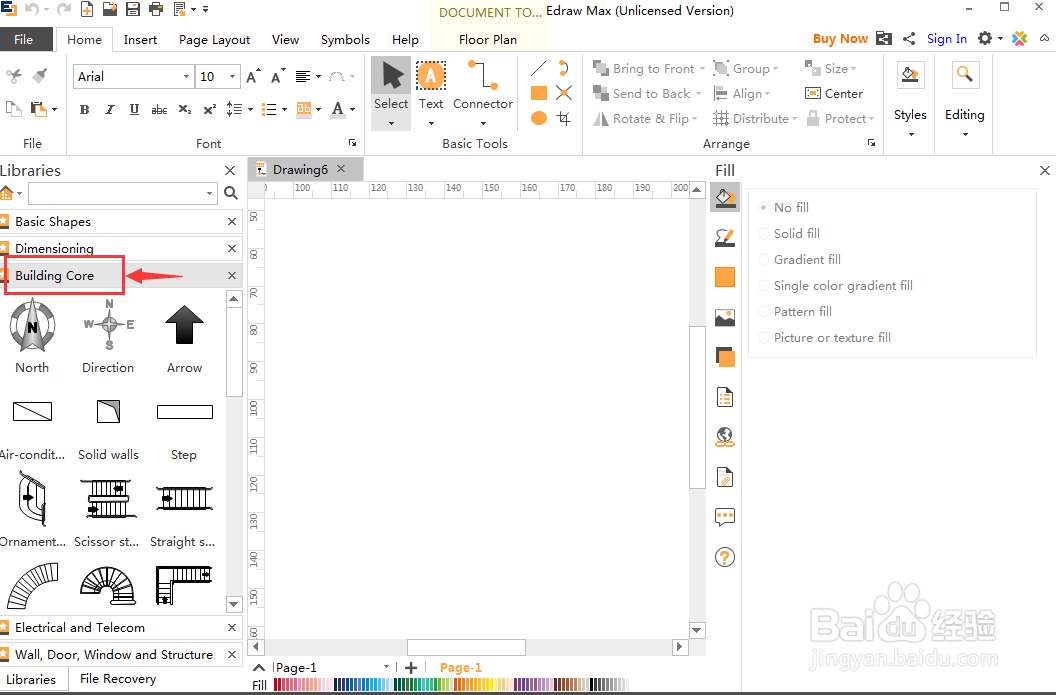Close the Drawing6 document tab

tap(341, 169)
